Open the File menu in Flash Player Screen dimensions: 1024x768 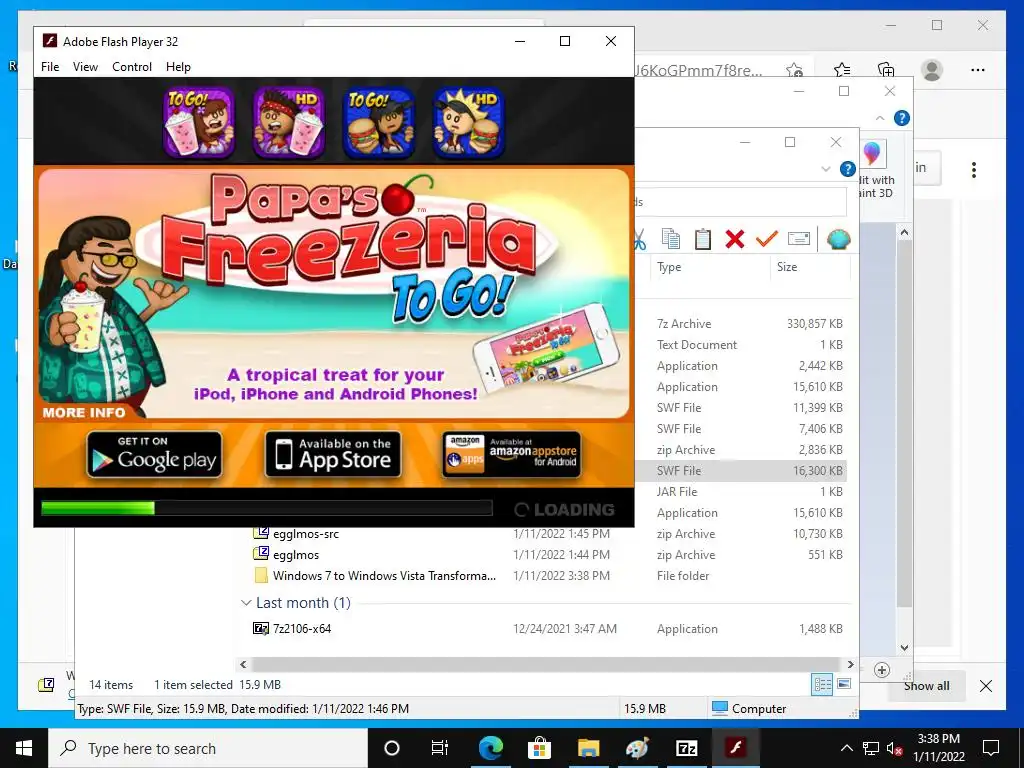50,67
